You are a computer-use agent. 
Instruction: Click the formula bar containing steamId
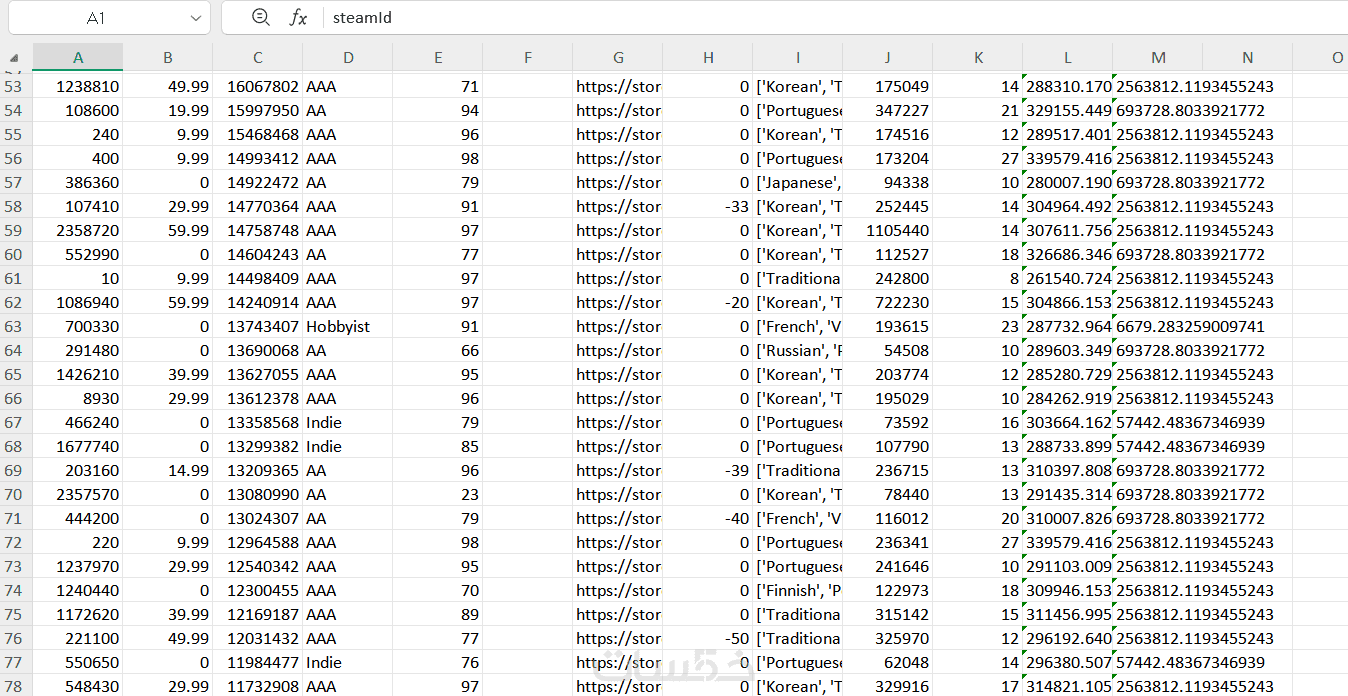(800, 18)
